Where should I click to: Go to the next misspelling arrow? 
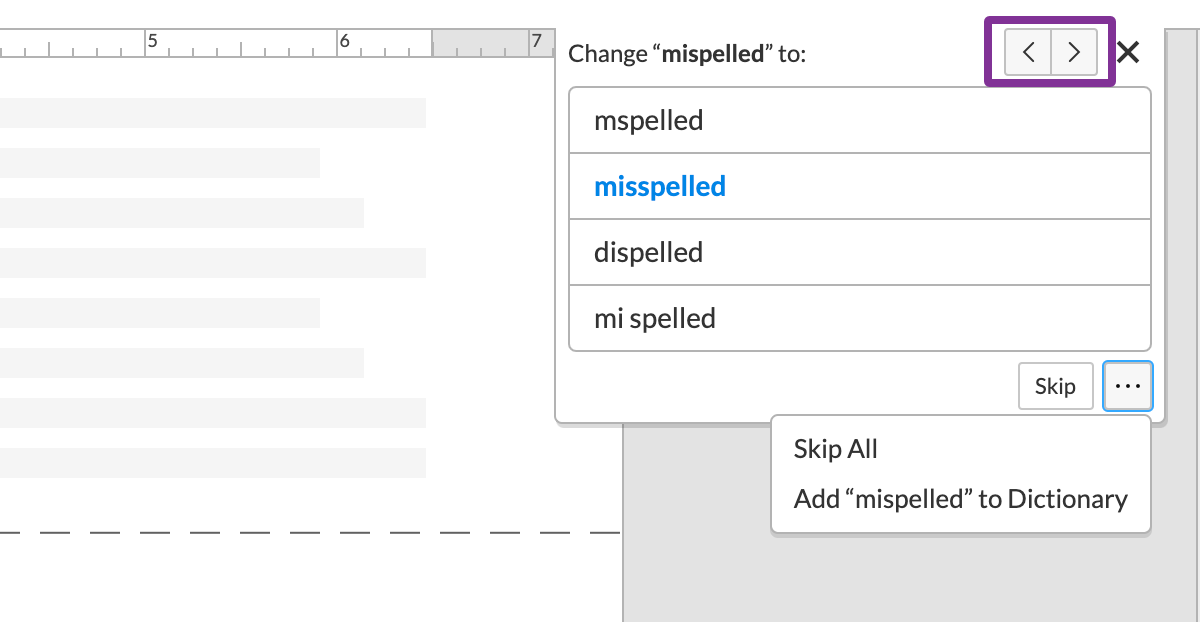1074,53
